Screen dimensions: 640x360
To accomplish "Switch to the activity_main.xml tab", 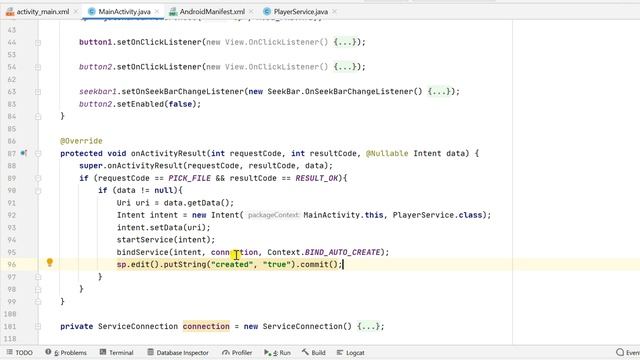I will (x=42, y=11).
